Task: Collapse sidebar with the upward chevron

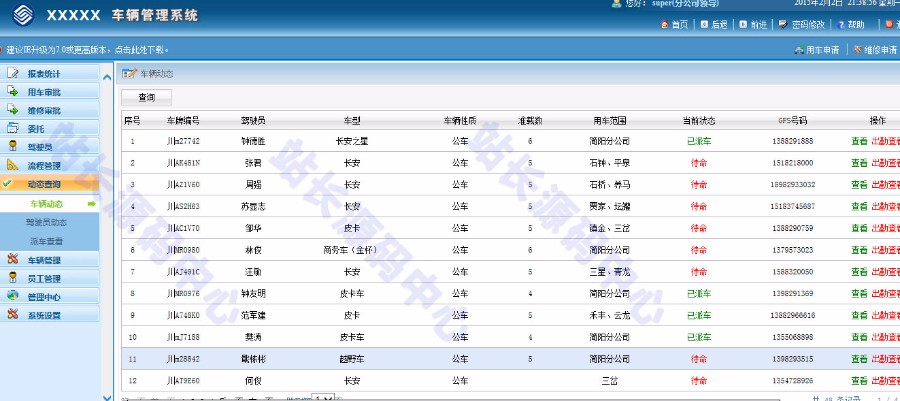Action: coord(107,77)
